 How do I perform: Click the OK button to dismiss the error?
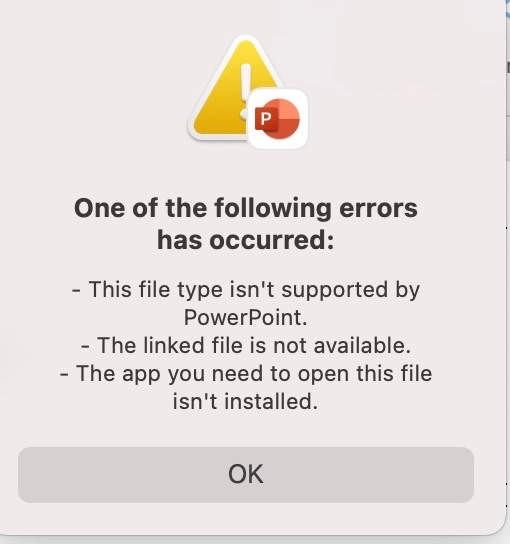(246, 475)
